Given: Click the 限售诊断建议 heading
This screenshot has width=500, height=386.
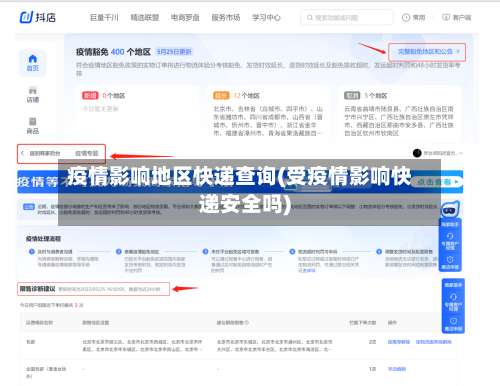Looking at the screenshot, I should click(37, 289).
